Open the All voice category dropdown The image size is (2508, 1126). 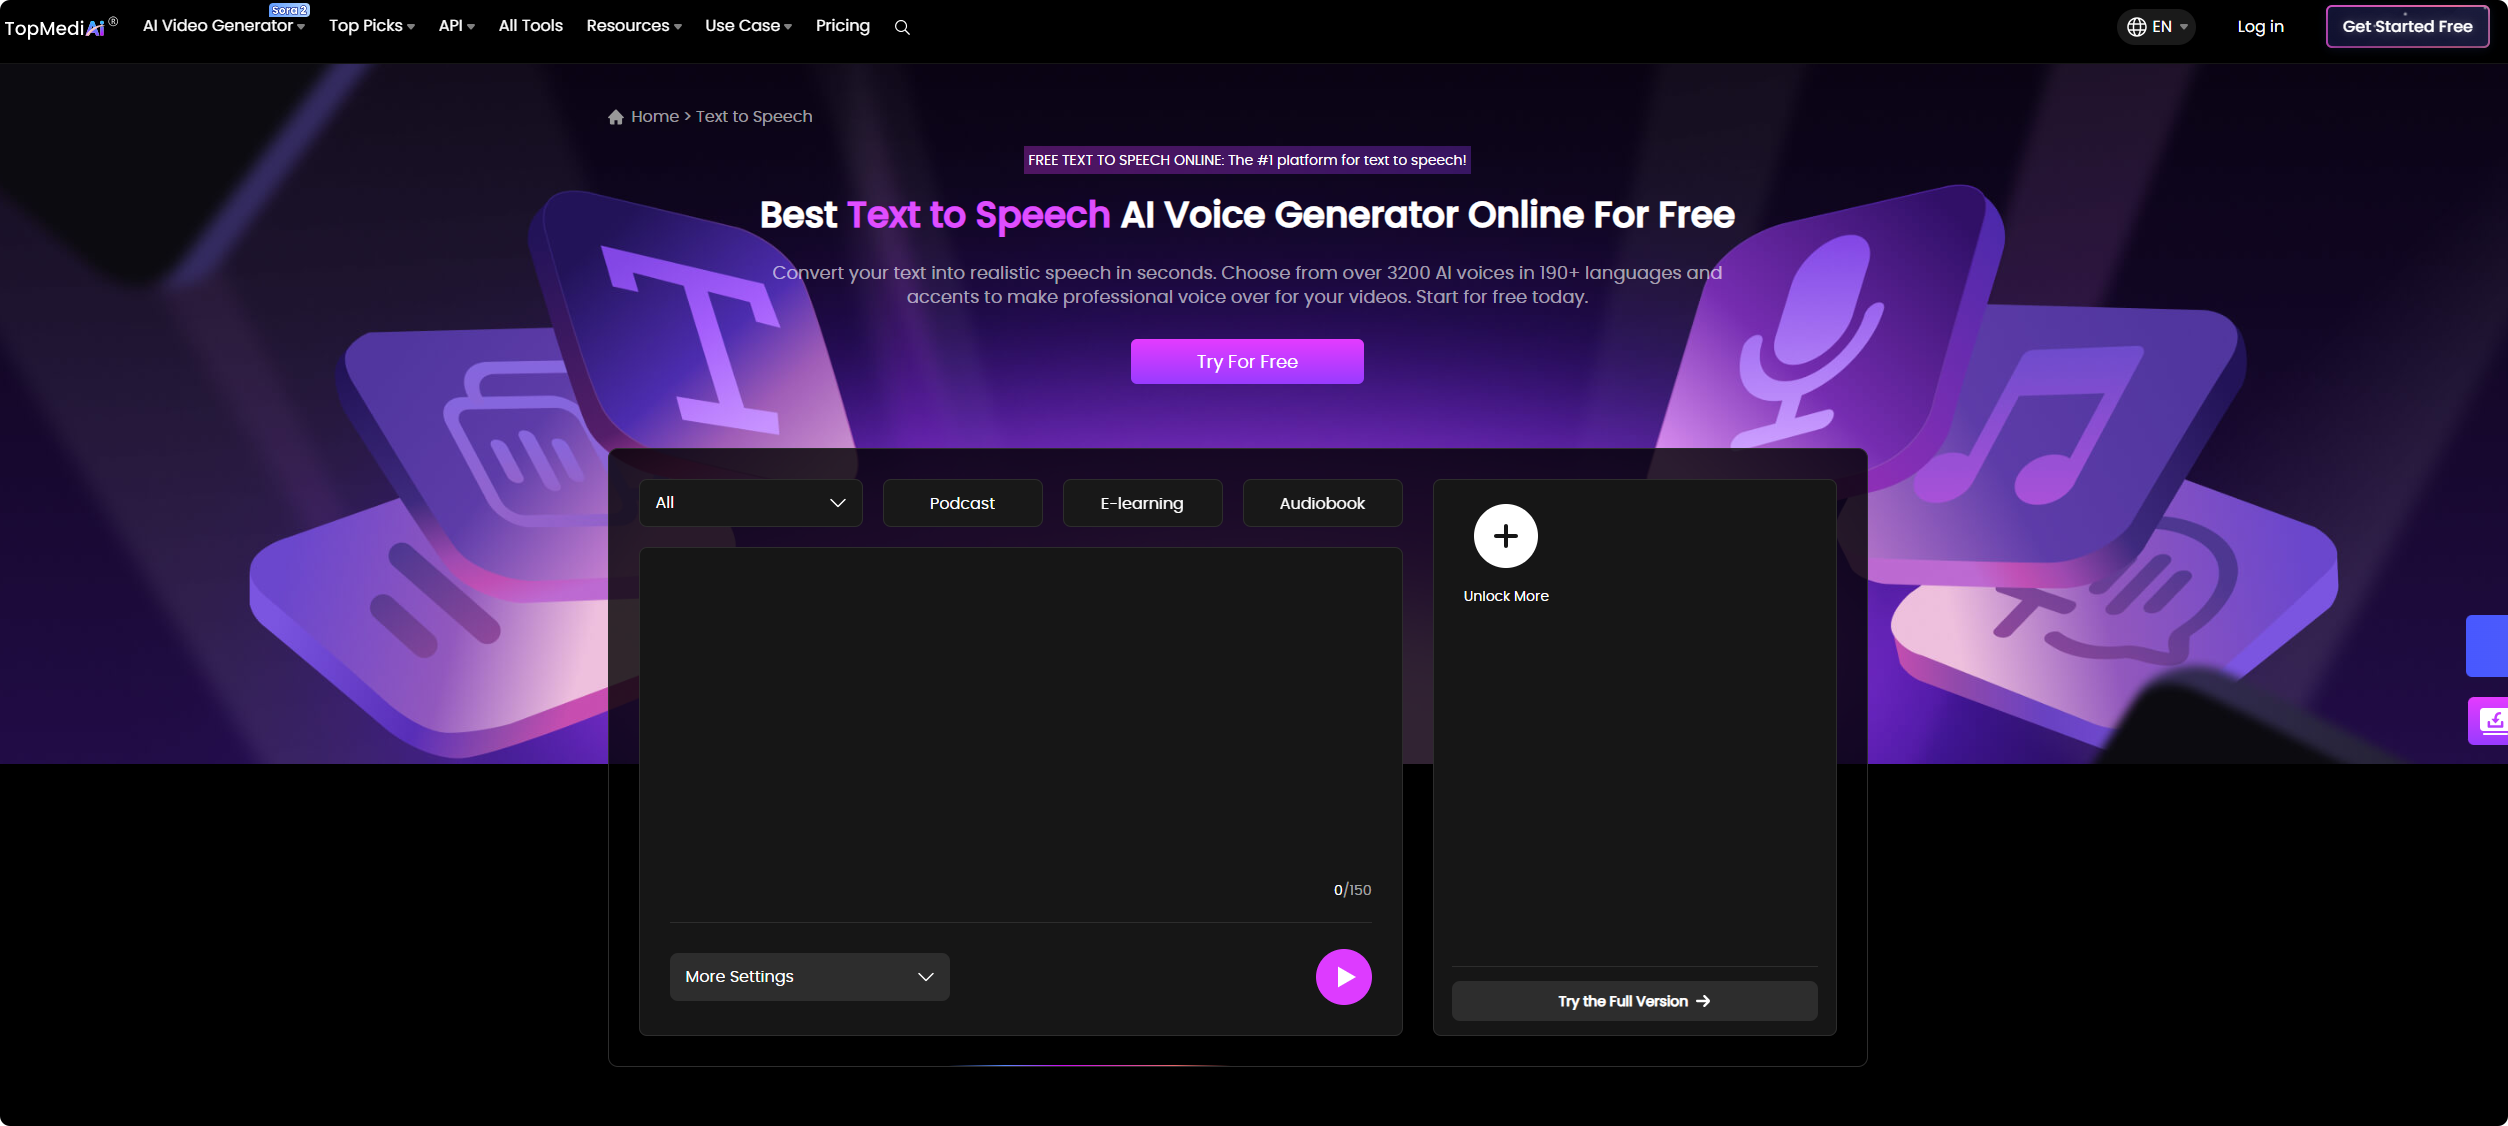coord(750,503)
